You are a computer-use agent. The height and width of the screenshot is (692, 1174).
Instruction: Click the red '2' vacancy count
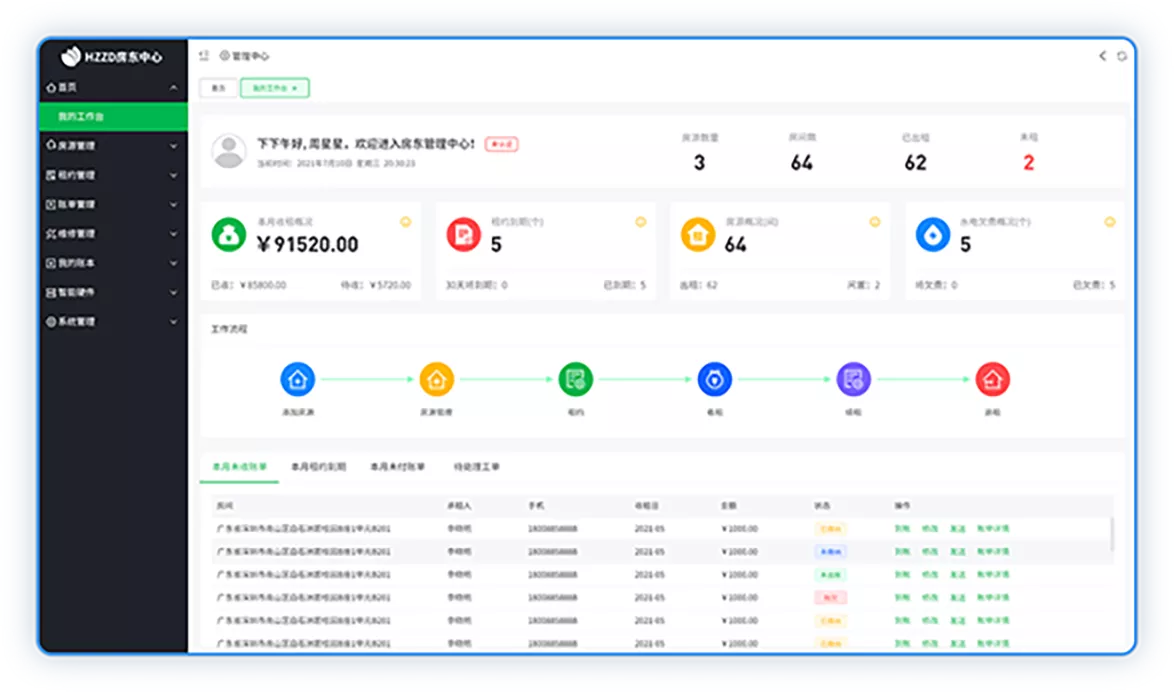pos(1029,163)
